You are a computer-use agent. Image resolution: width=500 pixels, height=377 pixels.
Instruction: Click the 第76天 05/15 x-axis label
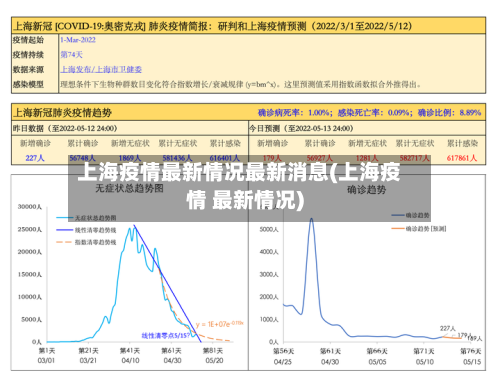(x=472, y=356)
